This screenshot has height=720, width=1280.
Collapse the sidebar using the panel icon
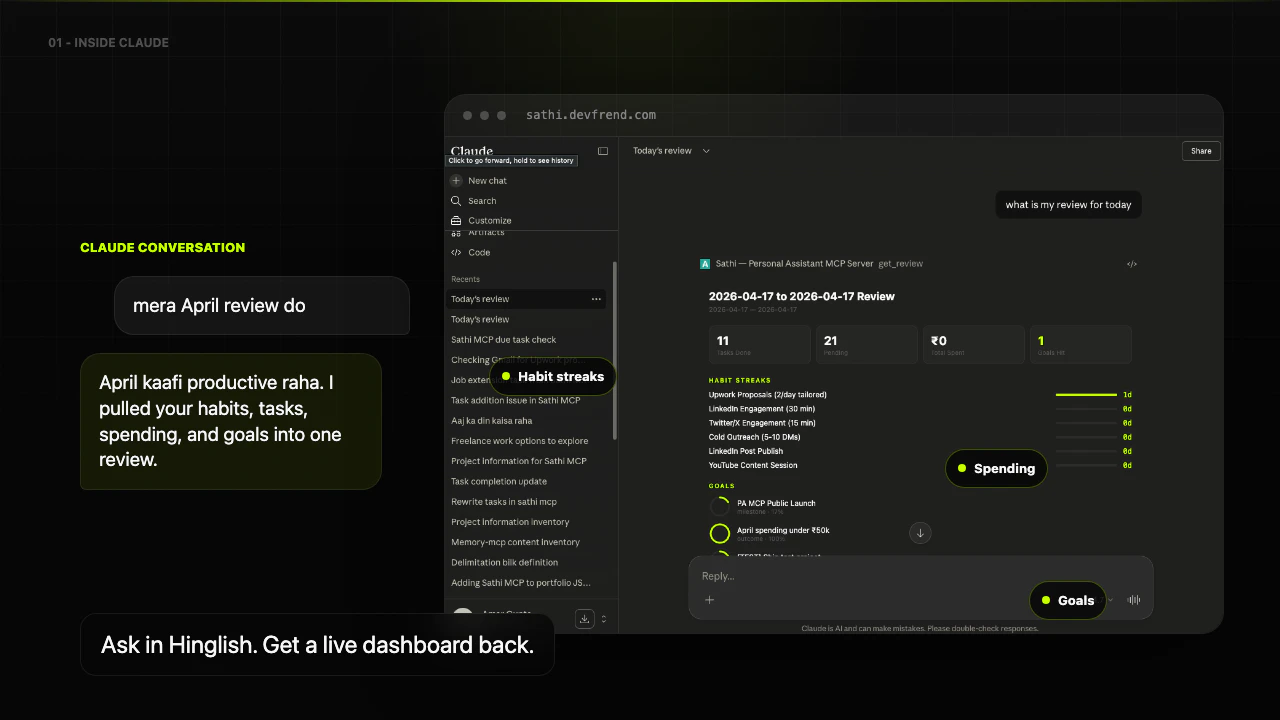[603, 150]
